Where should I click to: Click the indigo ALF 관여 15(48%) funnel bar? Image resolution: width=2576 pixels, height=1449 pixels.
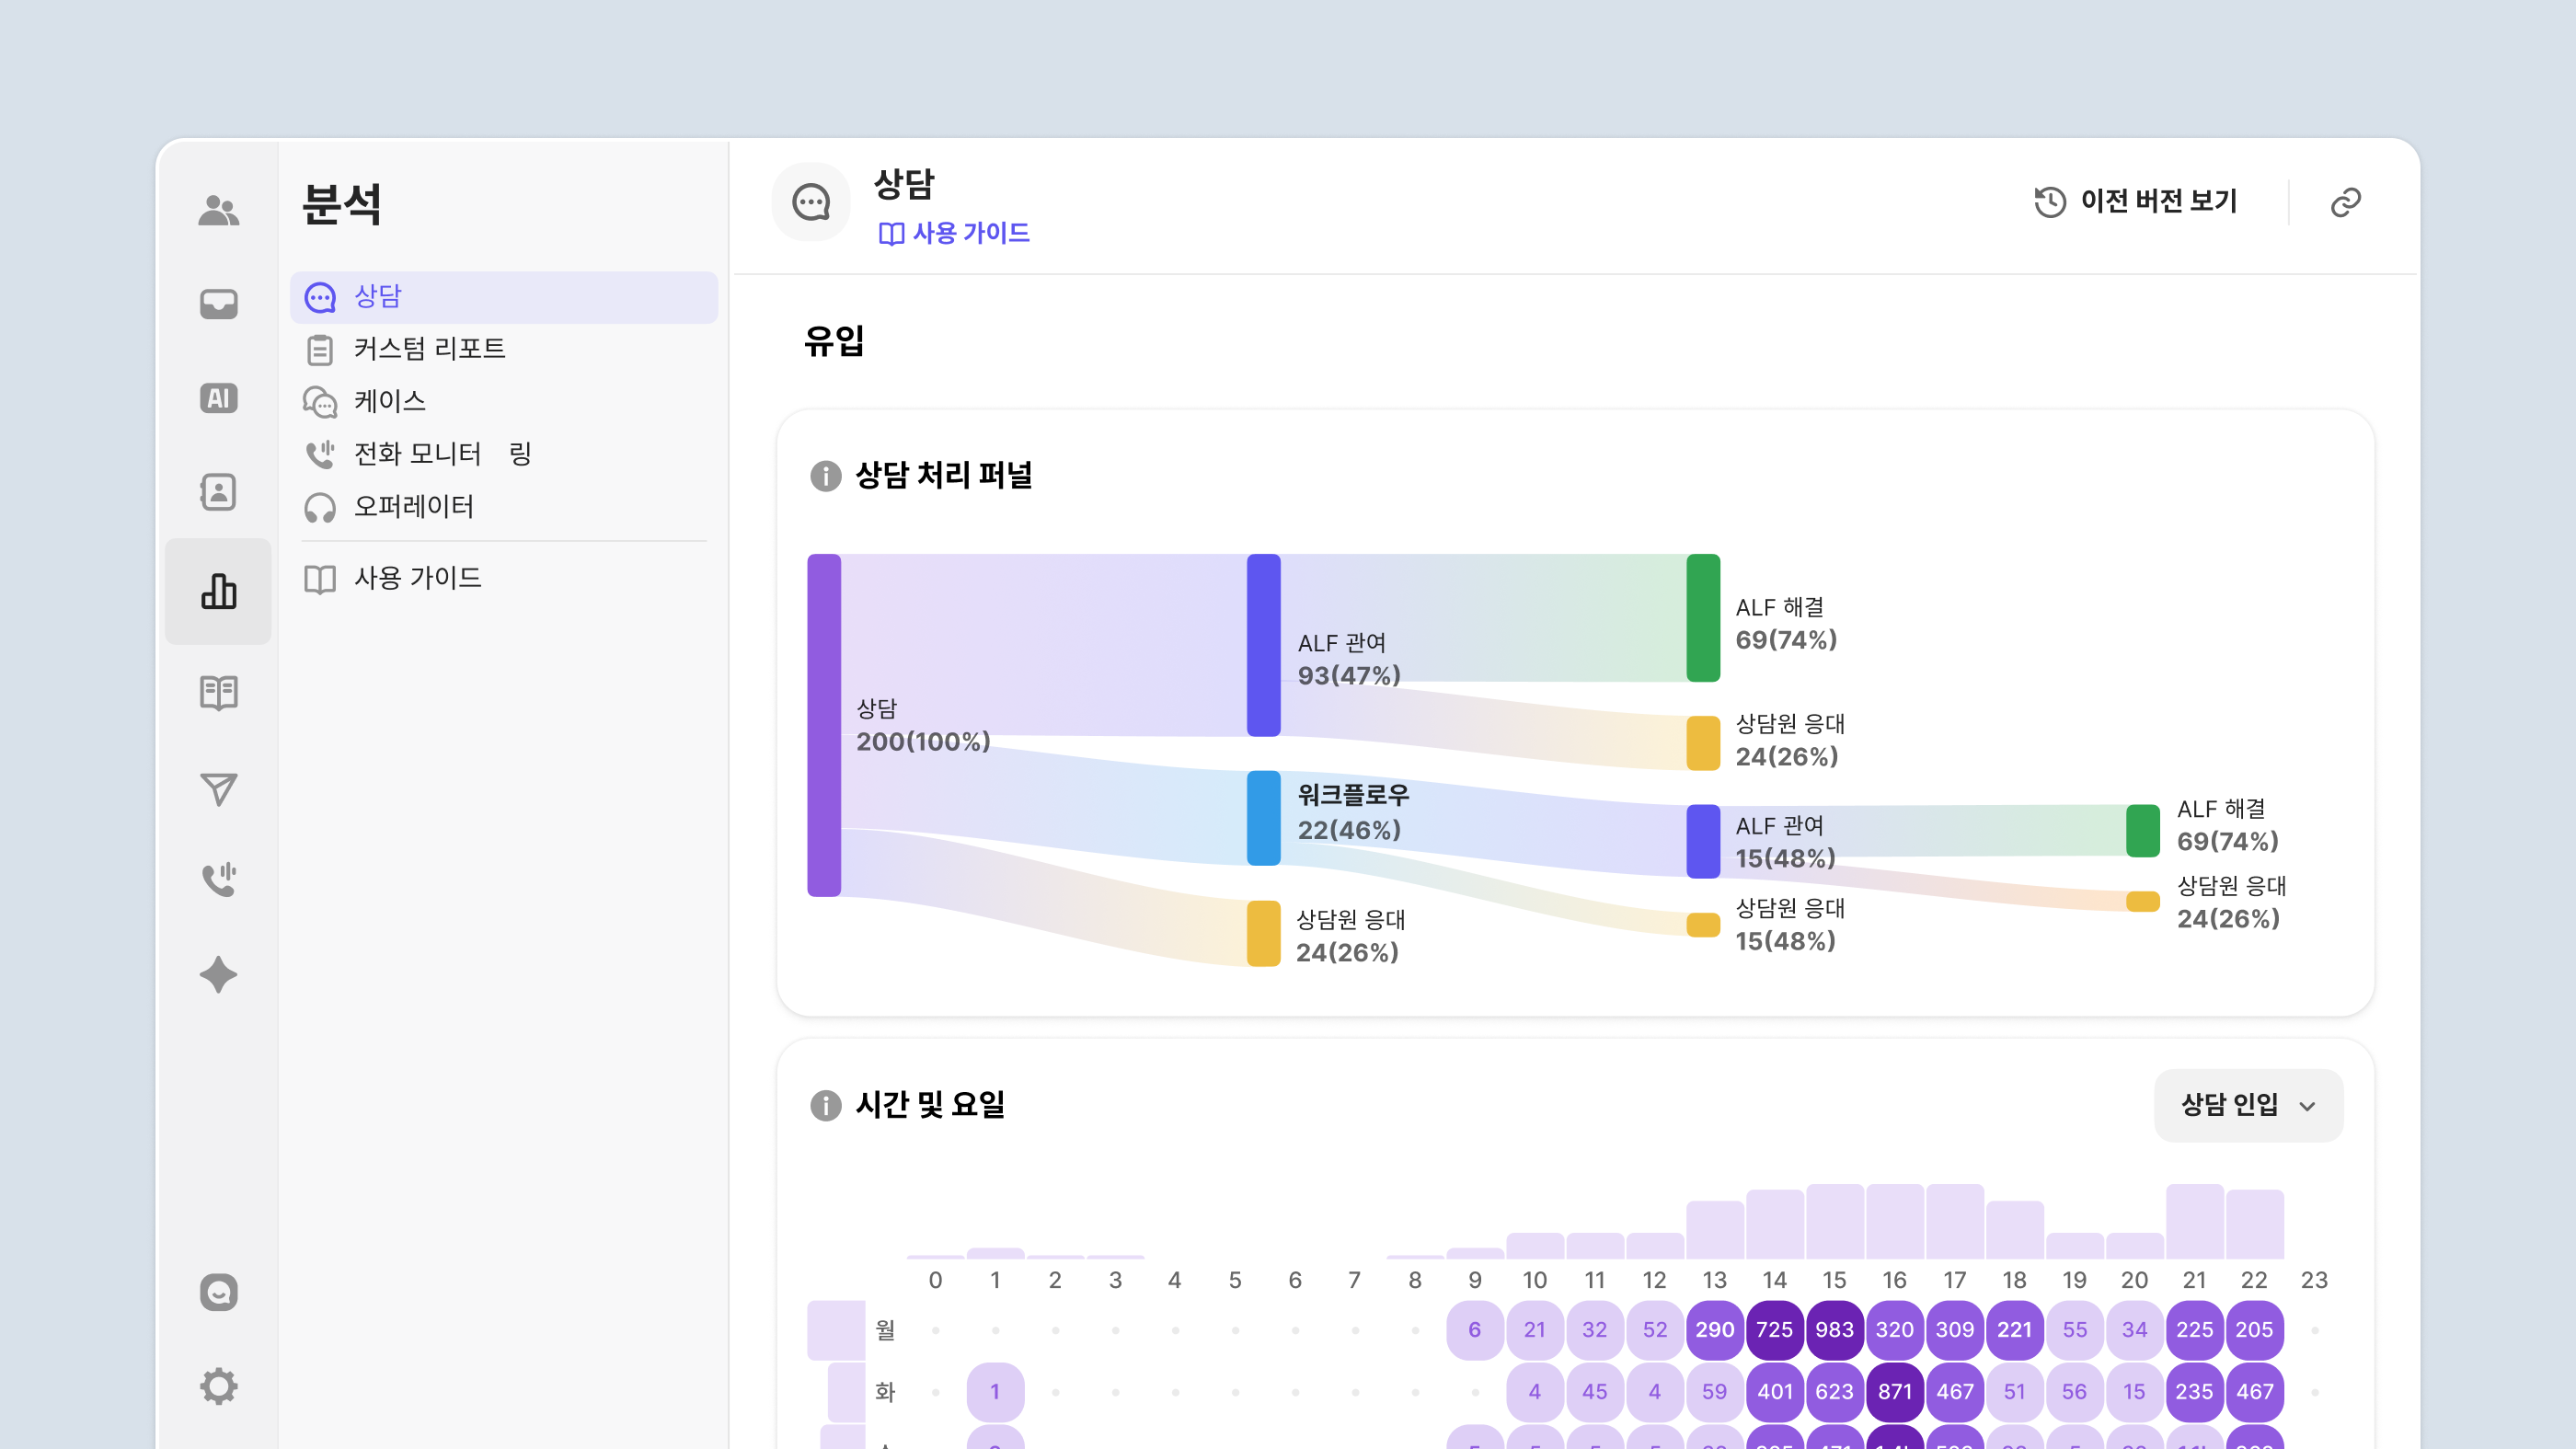click(x=1703, y=841)
